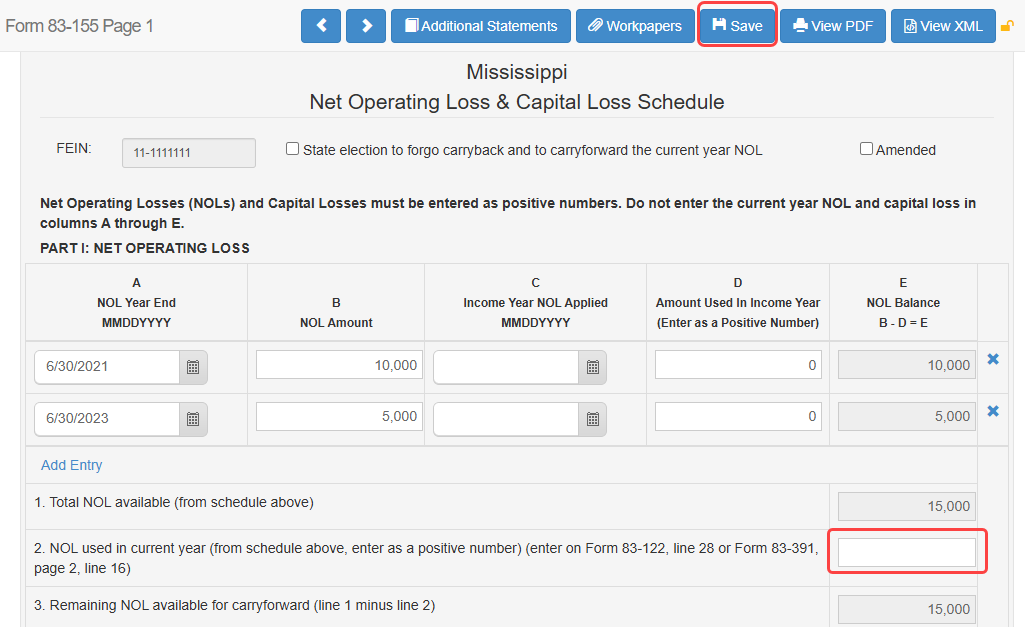1025x627 pixels.
Task: Click the orange unlock padlock icon
Action: [x=1007, y=26]
